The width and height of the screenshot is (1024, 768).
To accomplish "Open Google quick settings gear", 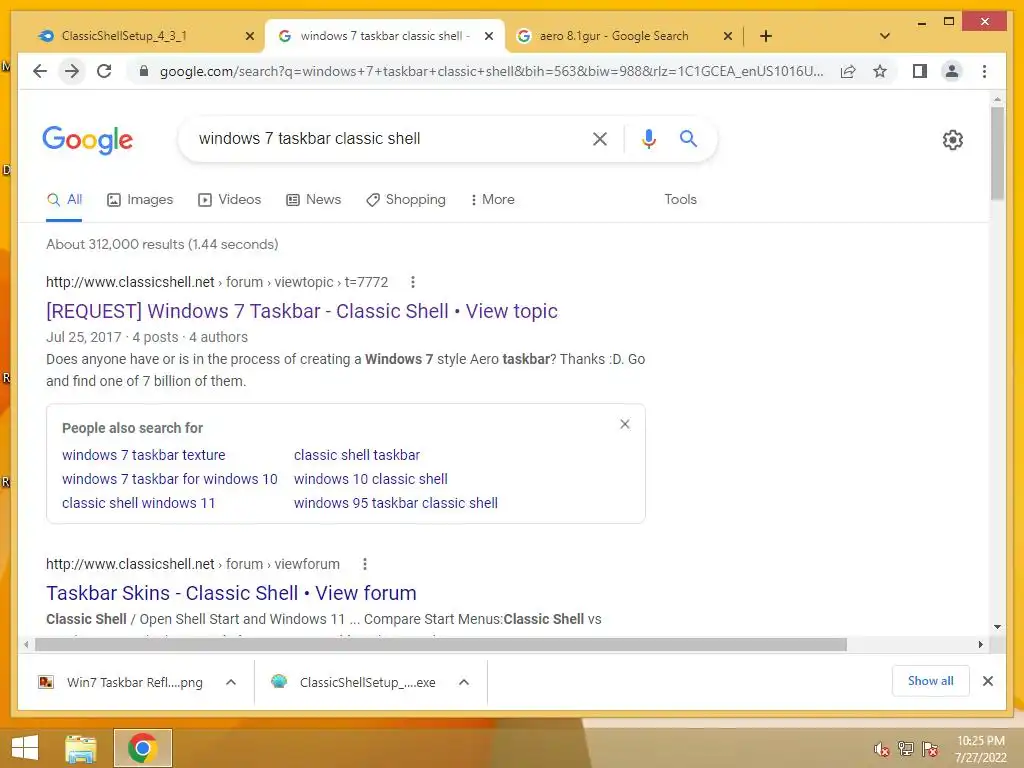I will tap(953, 139).
